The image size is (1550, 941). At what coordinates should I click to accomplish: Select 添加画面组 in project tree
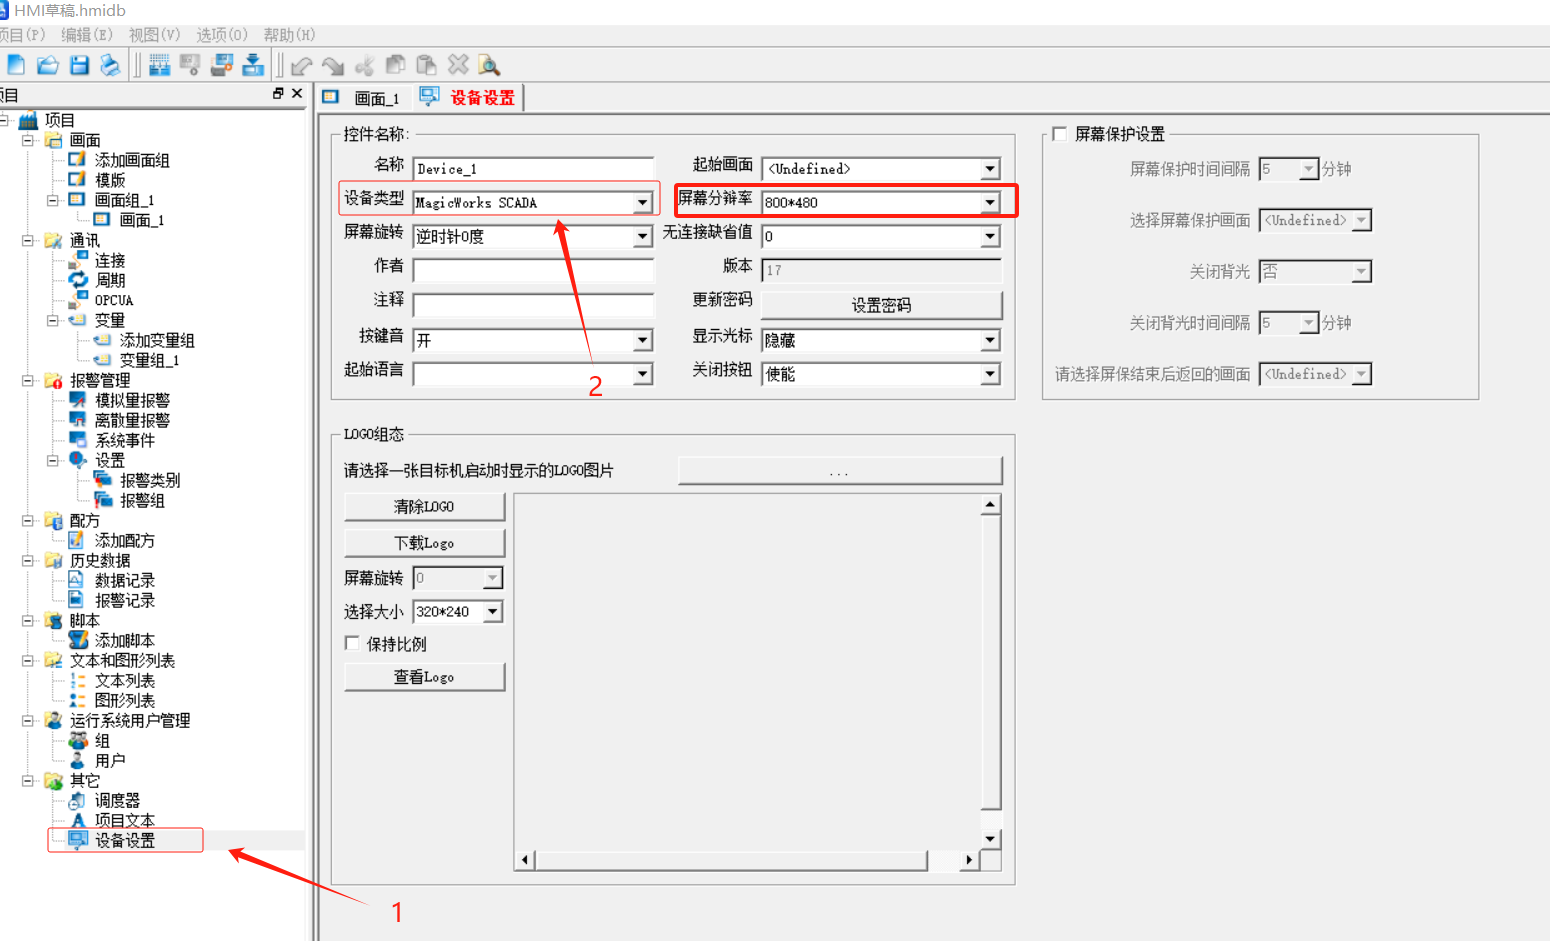(x=132, y=160)
